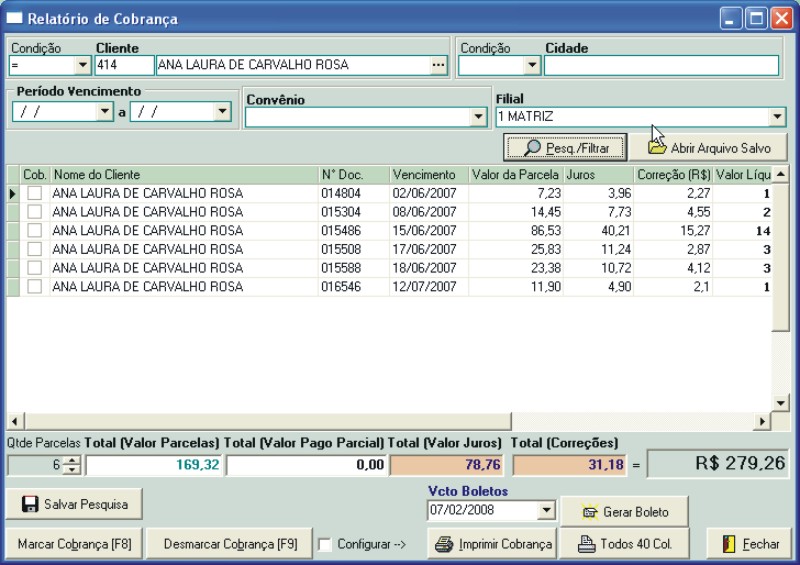800x565 pixels.
Task: Click Juros value 10,72 cell
Action: [x=599, y=268]
